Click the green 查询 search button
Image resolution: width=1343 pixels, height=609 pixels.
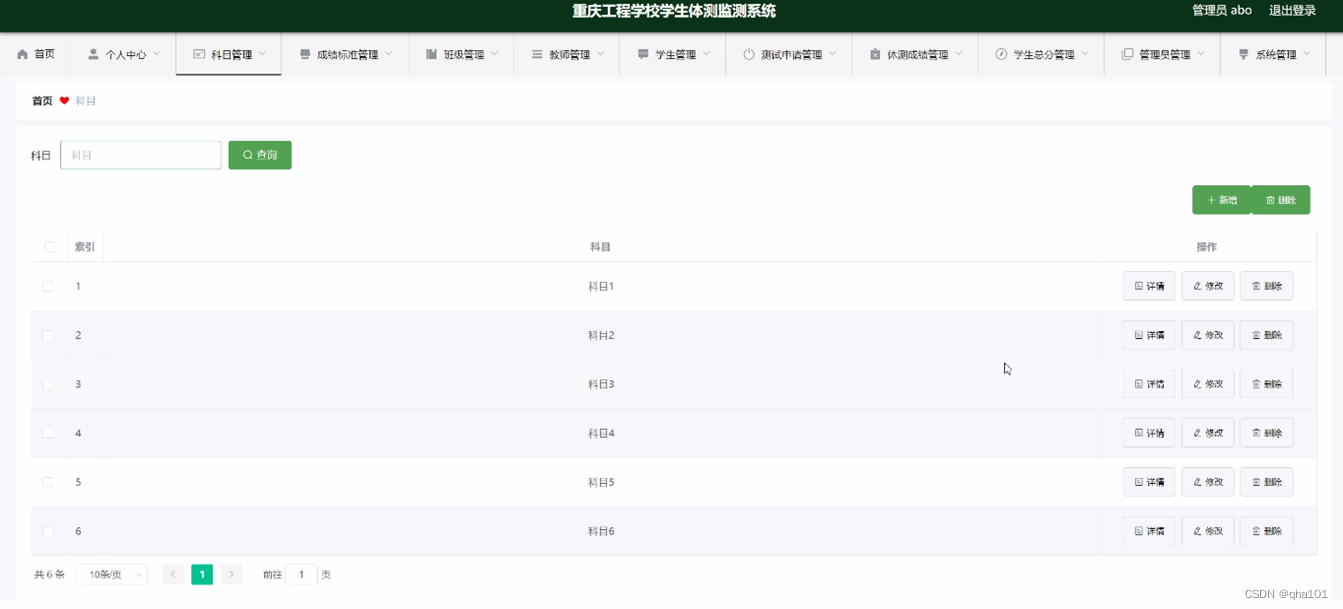pos(260,155)
